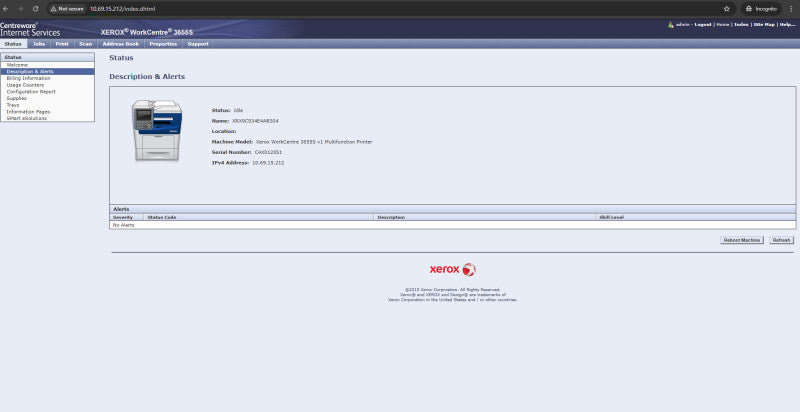Click the admin user icon

pyautogui.click(x=670, y=24)
